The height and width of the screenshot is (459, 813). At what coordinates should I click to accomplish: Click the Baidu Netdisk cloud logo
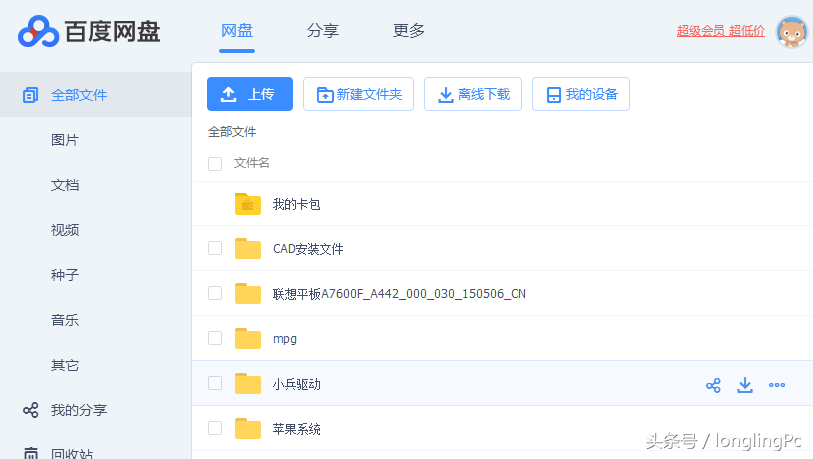pyautogui.click(x=38, y=31)
